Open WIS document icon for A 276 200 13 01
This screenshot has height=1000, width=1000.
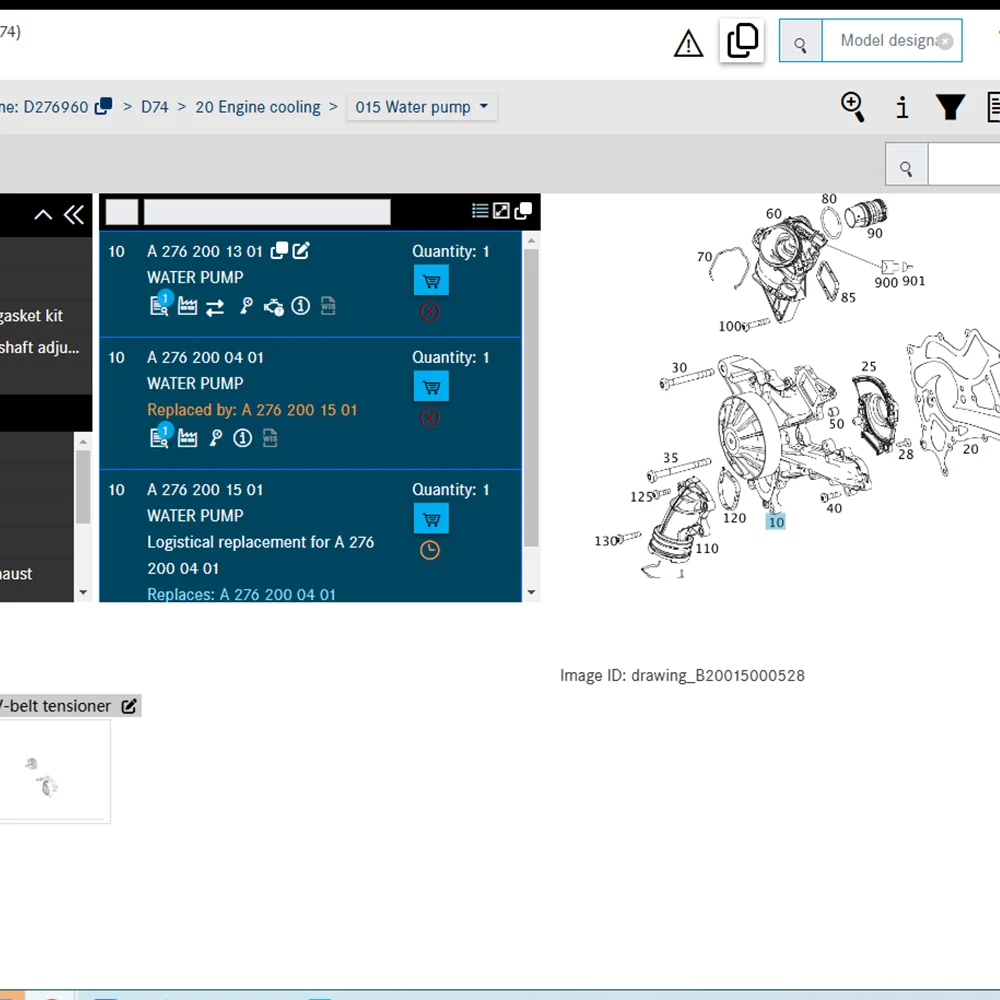(328, 307)
